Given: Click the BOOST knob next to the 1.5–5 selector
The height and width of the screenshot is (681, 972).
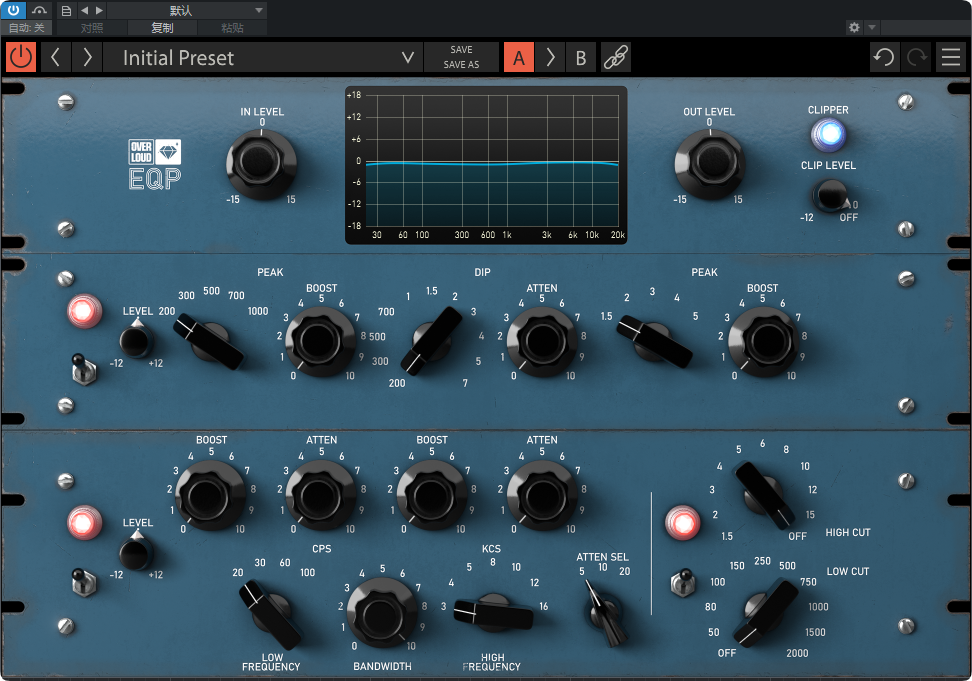Looking at the screenshot, I should (x=764, y=341).
